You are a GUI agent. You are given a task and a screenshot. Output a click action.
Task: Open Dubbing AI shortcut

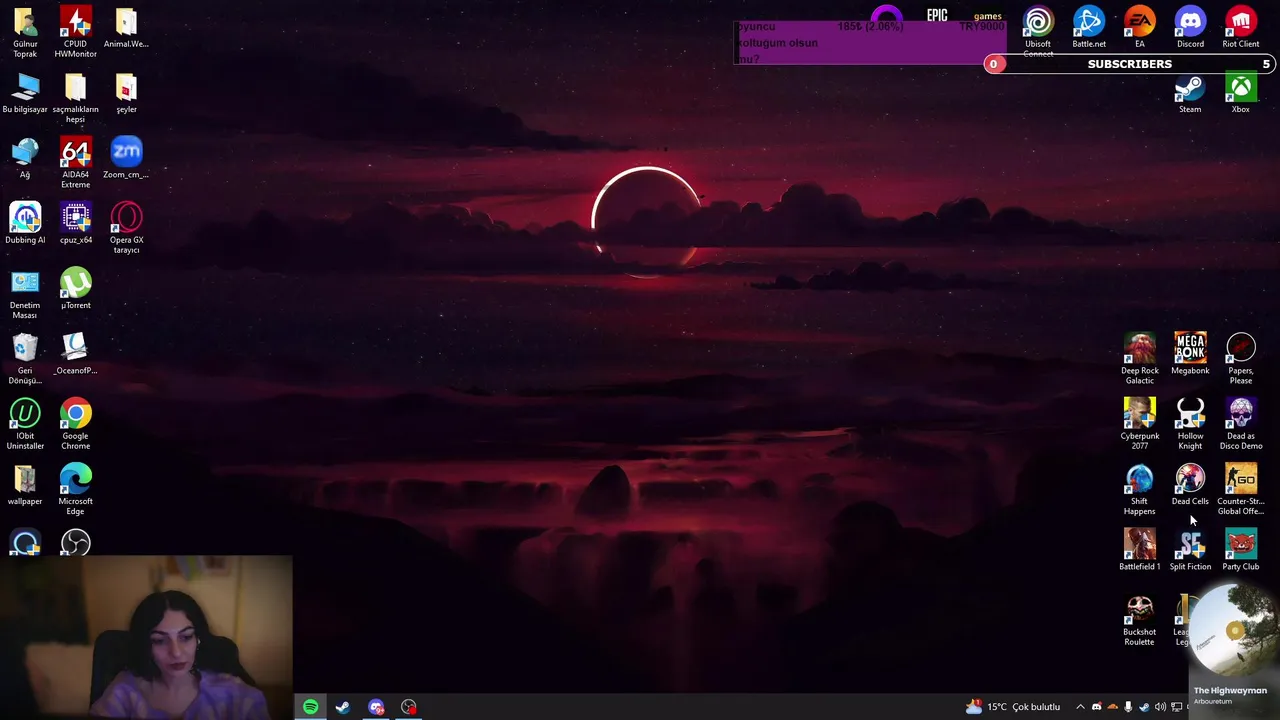25,223
